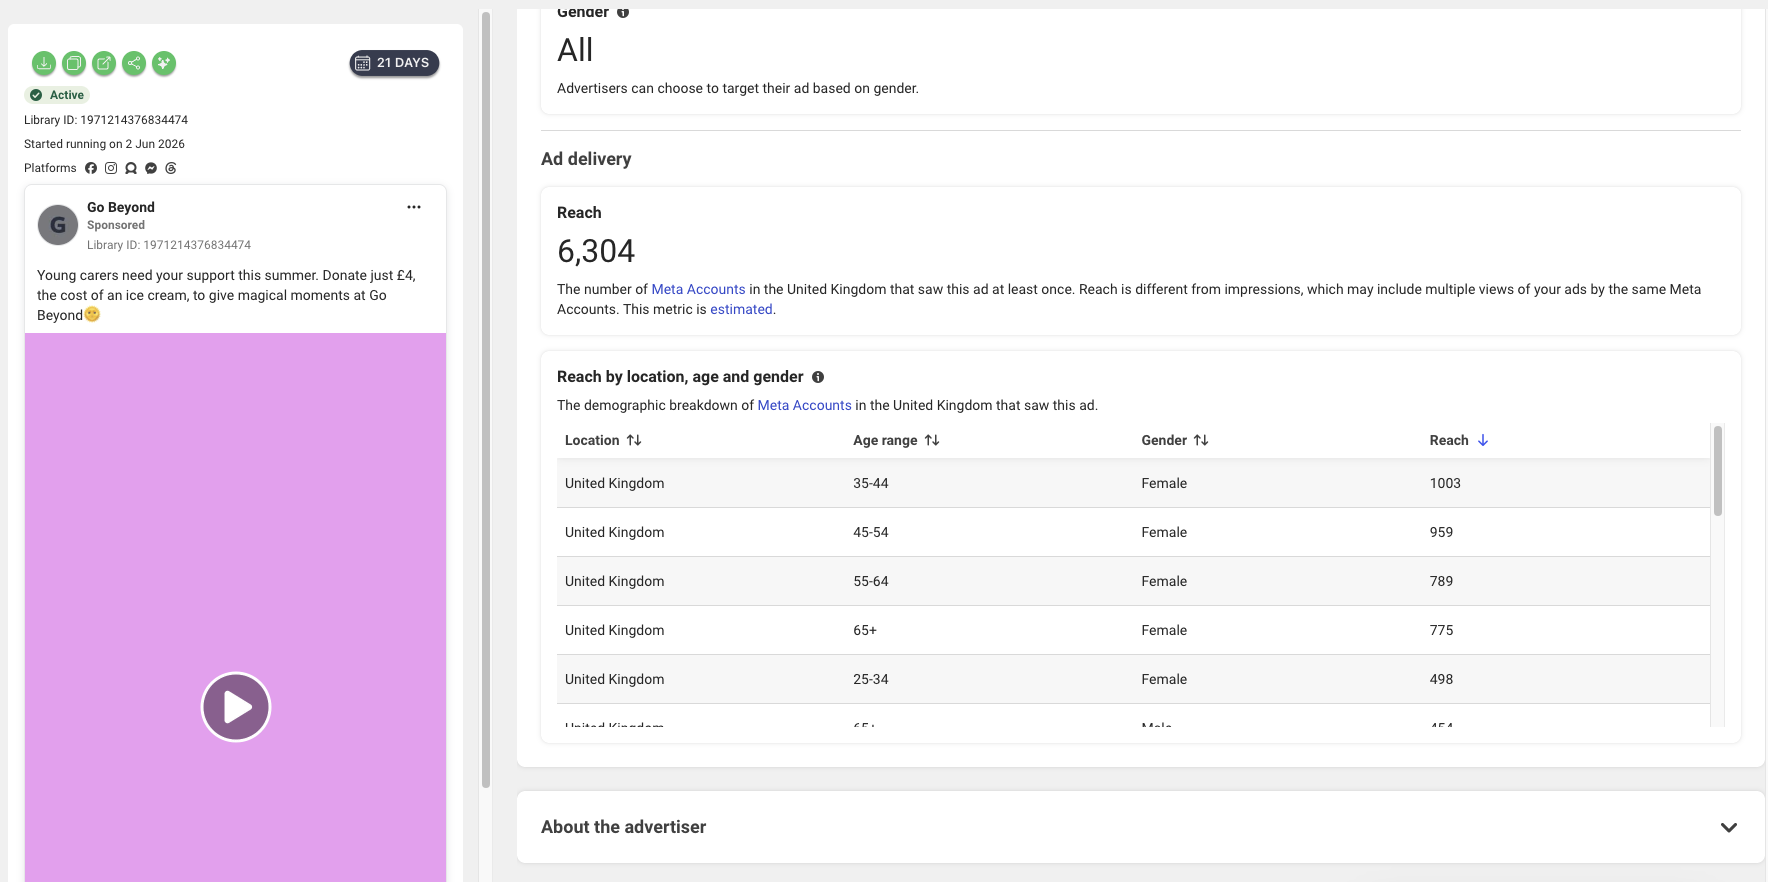
Task: Click the green AI sparkle icon
Action: click(164, 64)
